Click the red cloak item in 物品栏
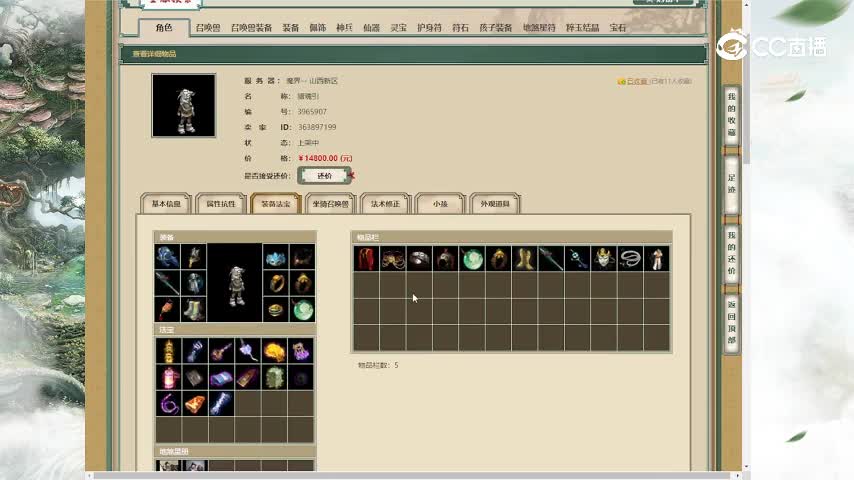This screenshot has width=854, height=480. pos(367,258)
